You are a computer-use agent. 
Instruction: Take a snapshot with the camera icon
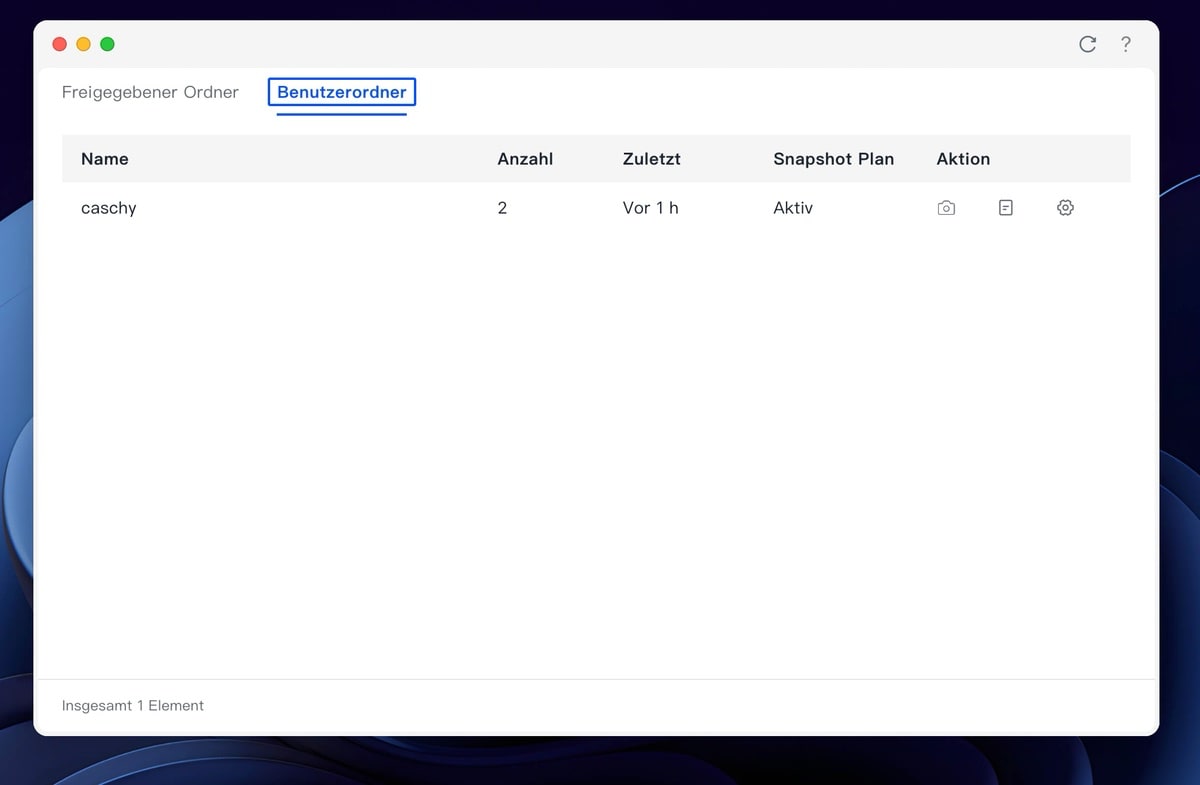[x=946, y=208]
